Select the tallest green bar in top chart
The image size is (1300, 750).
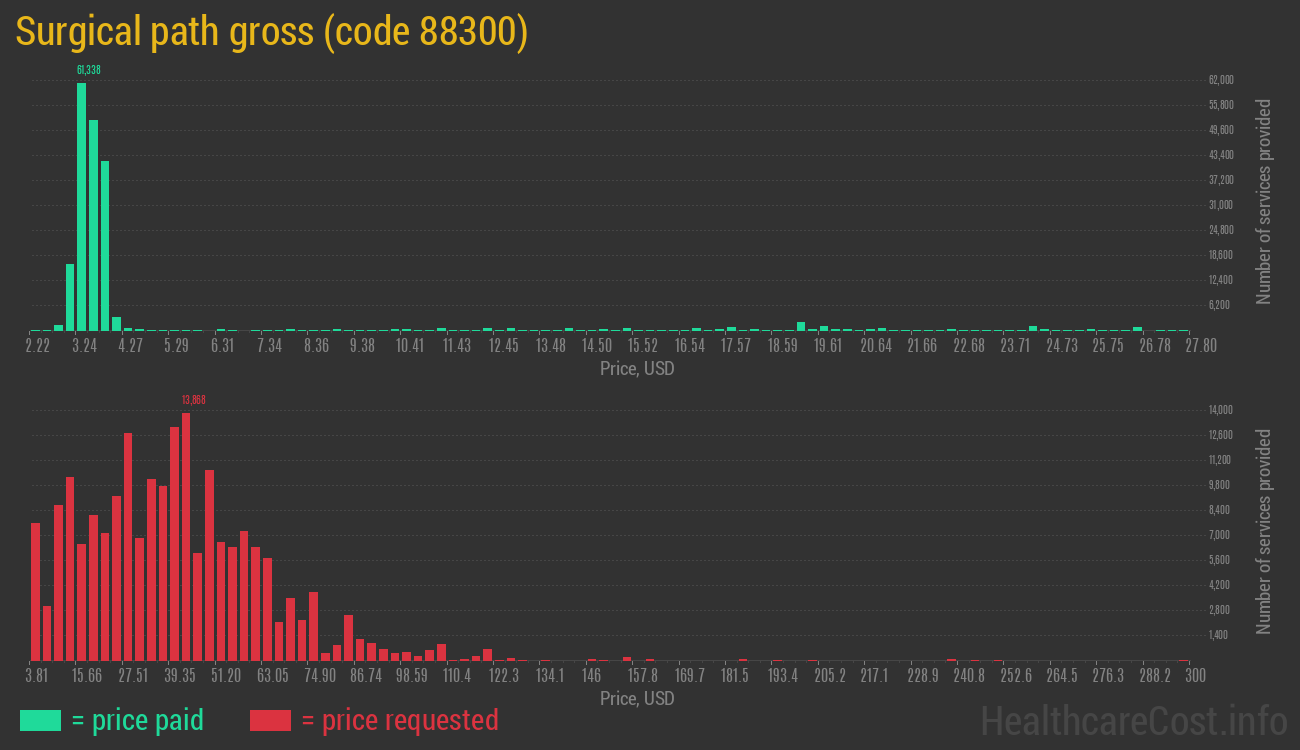[81, 206]
